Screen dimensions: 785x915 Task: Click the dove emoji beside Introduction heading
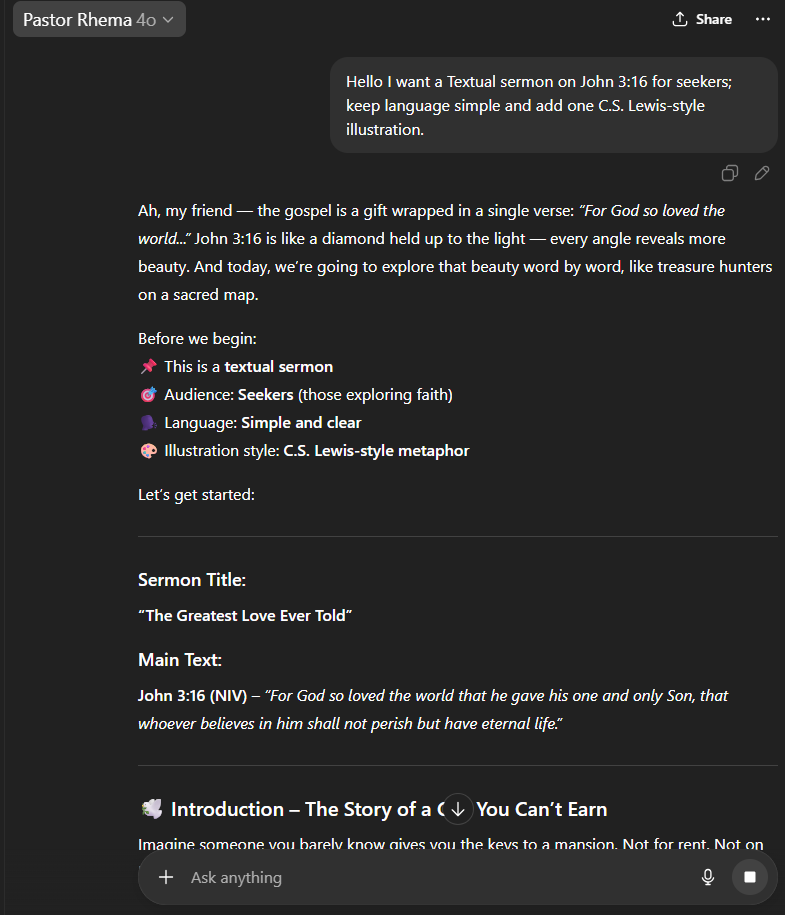point(151,809)
